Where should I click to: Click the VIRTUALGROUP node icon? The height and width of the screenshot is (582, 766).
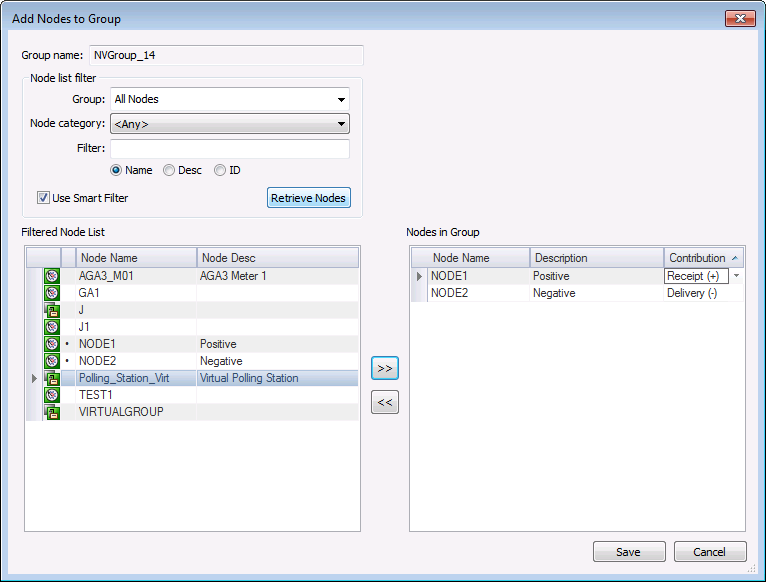[52, 412]
